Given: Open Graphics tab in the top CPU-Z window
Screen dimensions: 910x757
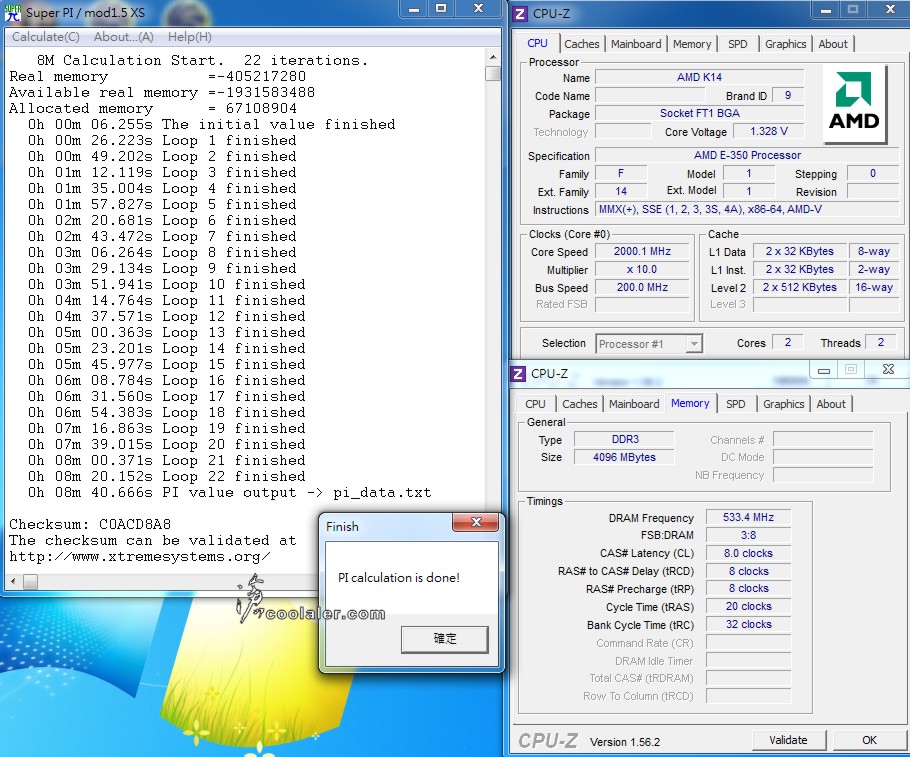Looking at the screenshot, I should [x=785, y=44].
